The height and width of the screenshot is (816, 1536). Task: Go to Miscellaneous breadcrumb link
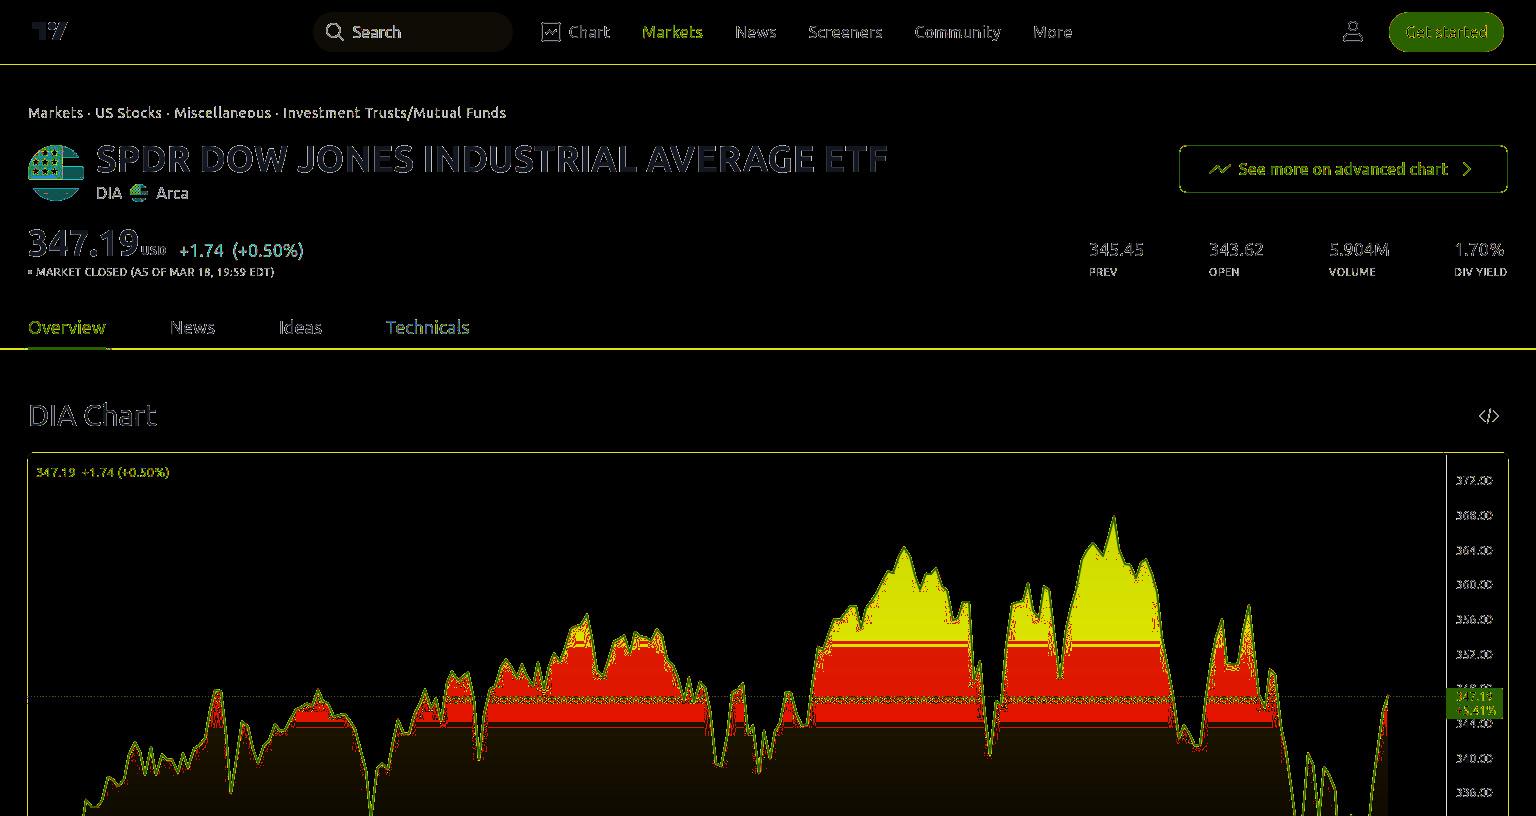(x=222, y=113)
